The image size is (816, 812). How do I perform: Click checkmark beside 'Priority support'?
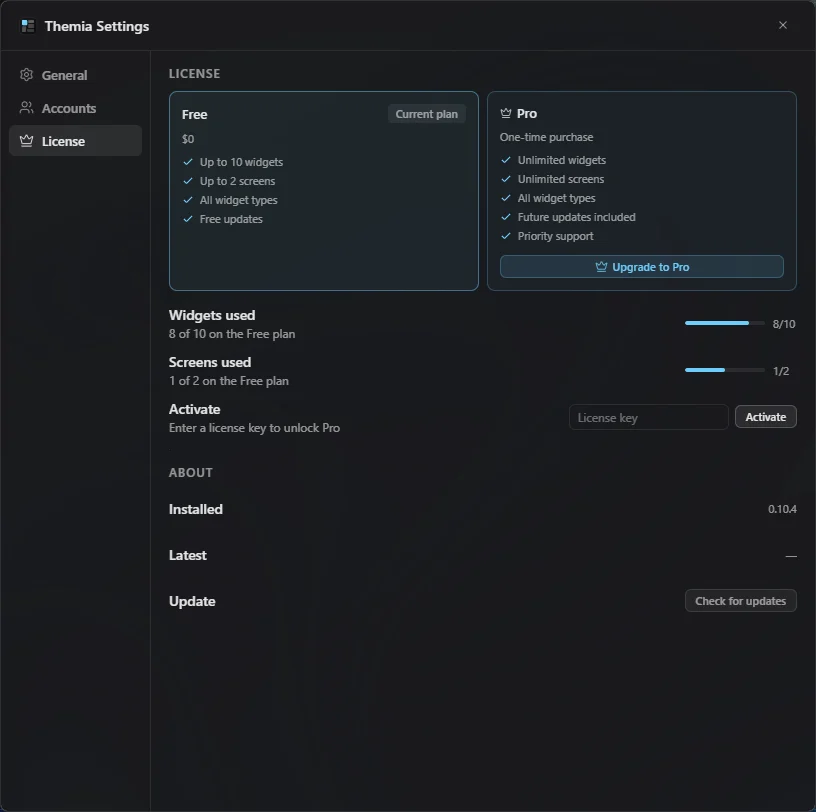point(506,236)
